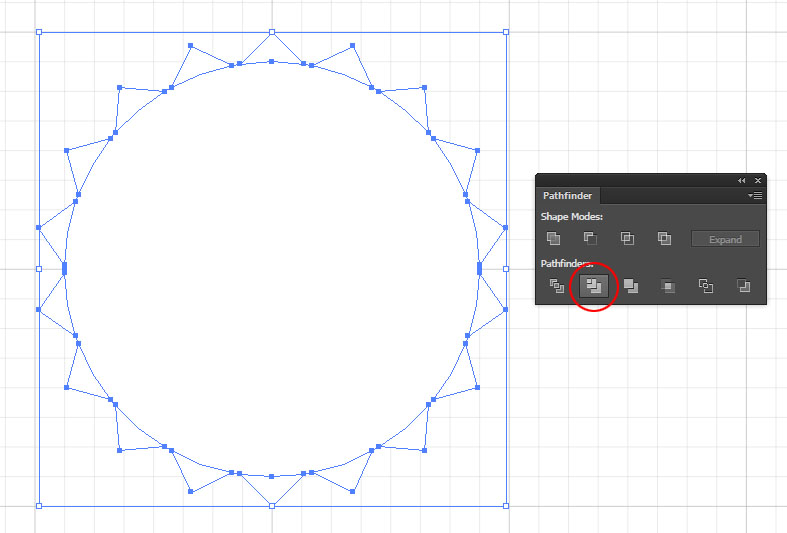Click the left-middle bounding box handle
787x533 pixels.
39,268
